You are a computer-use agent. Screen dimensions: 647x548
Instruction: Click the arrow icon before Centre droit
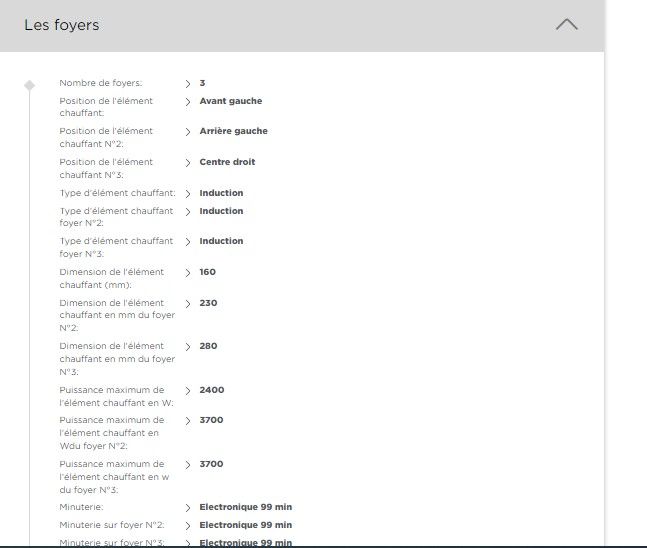coord(188,162)
